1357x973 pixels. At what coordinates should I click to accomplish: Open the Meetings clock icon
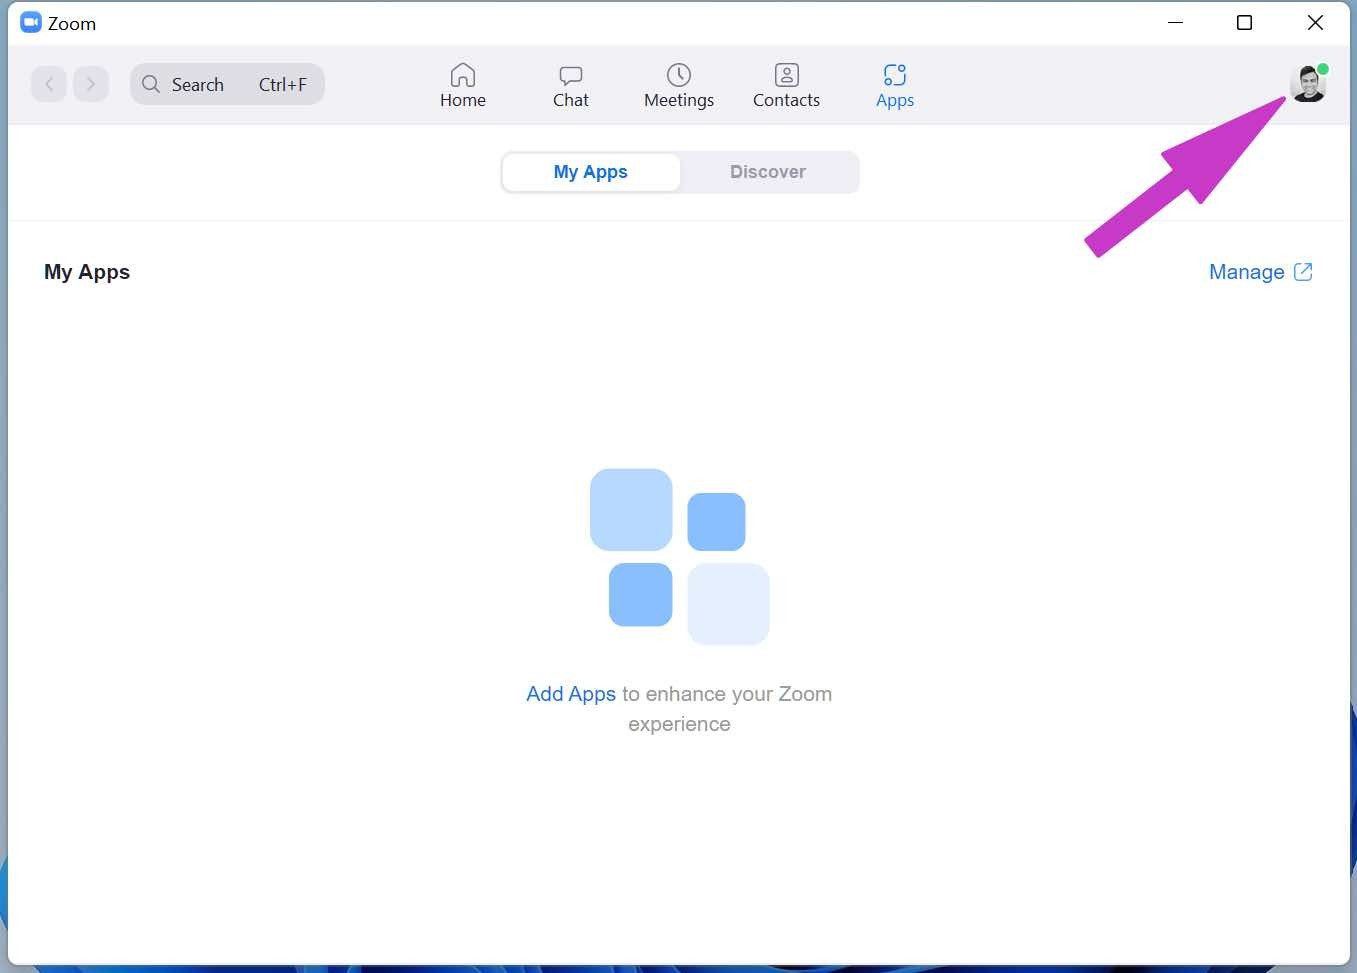pos(679,75)
